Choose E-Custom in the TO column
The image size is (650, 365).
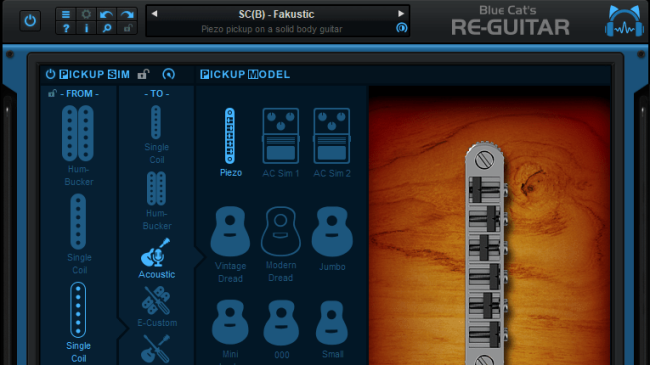157,307
